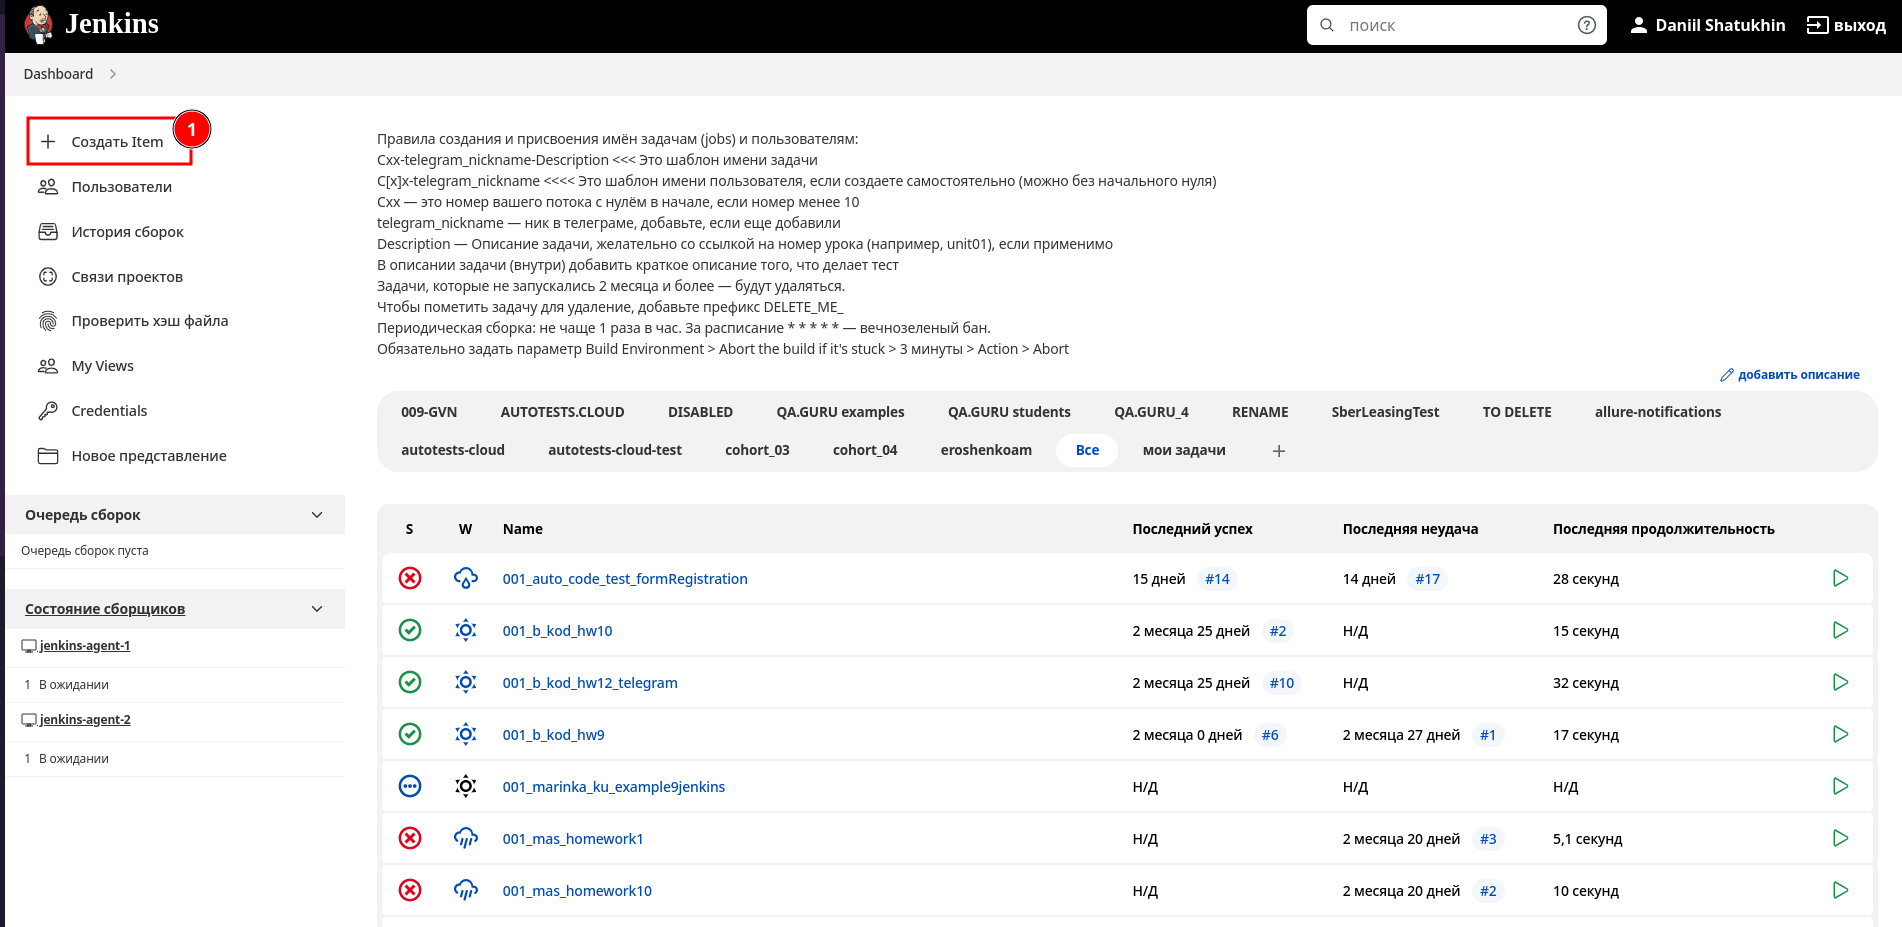The image size is (1902, 927).
Task: Open the allure-notifications tab
Action: click(1657, 412)
